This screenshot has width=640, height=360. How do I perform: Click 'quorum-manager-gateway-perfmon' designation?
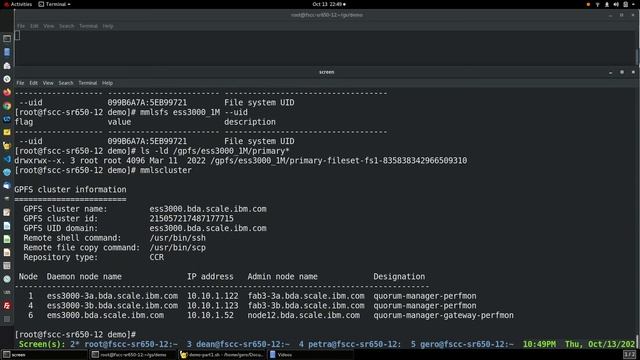[x=444, y=315]
